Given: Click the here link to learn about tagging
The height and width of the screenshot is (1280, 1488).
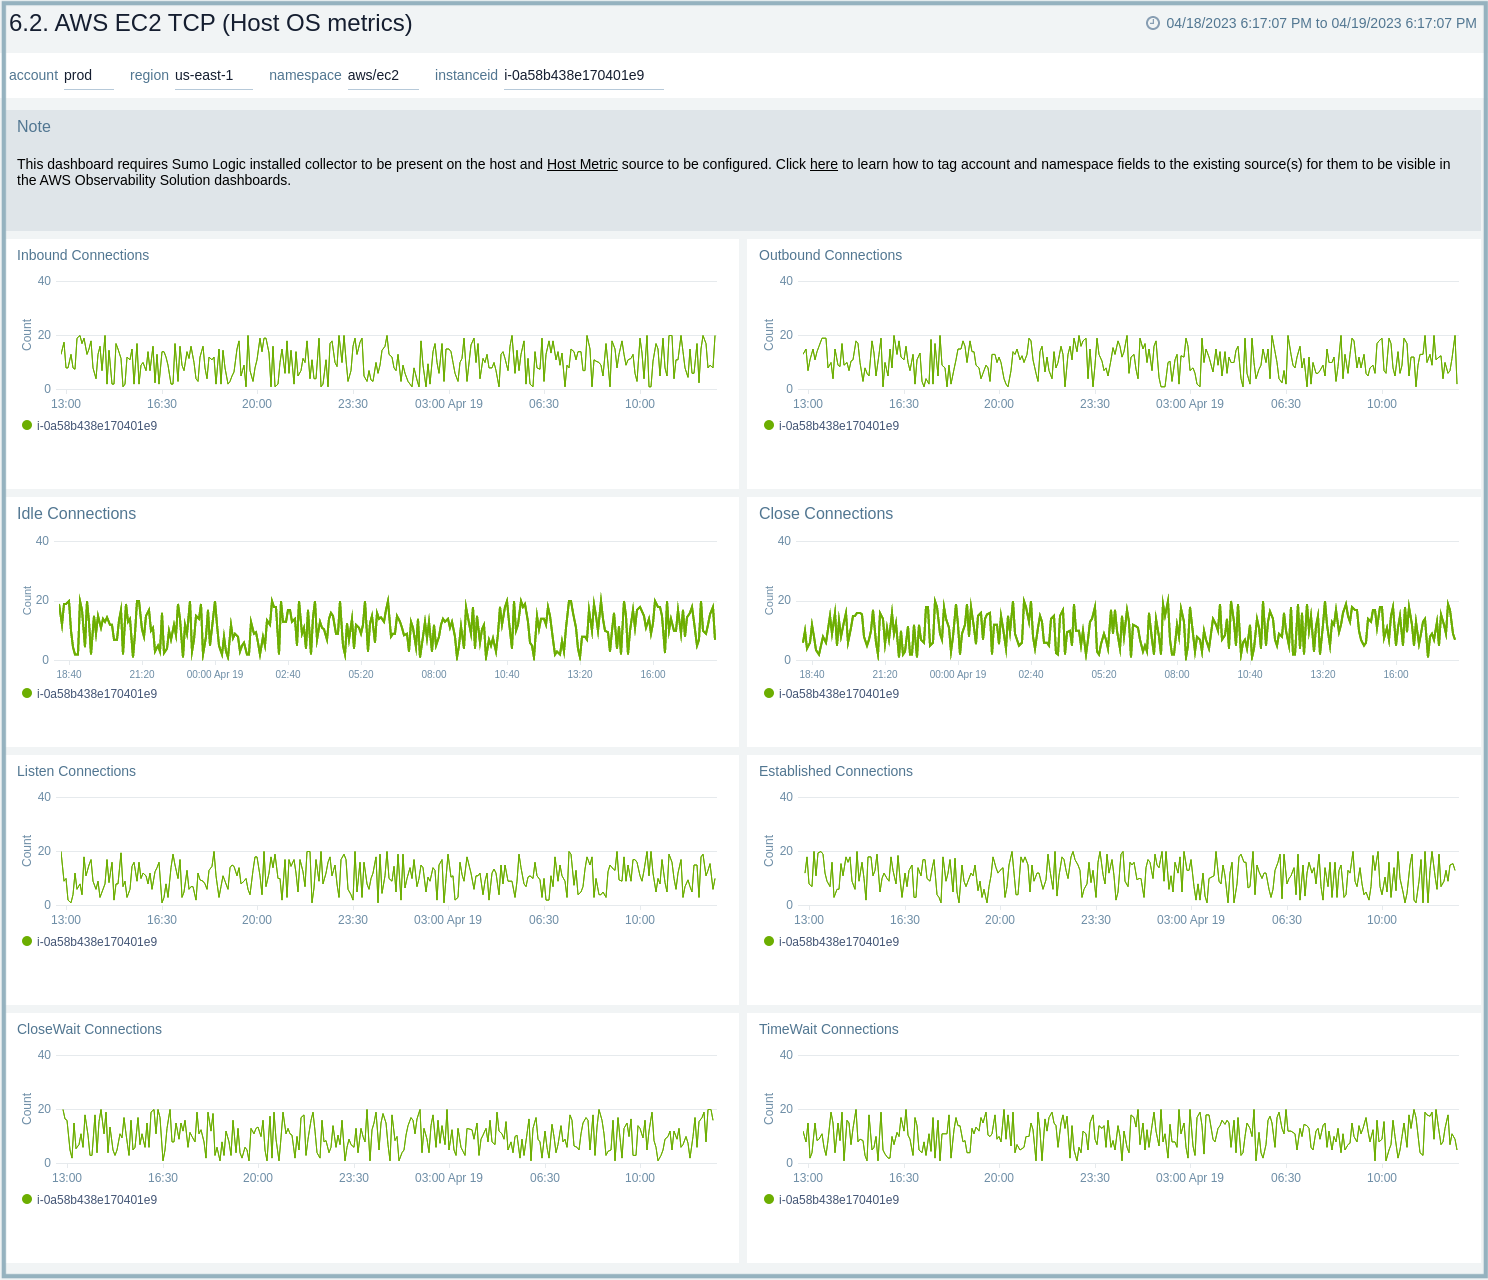Looking at the screenshot, I should (822, 164).
